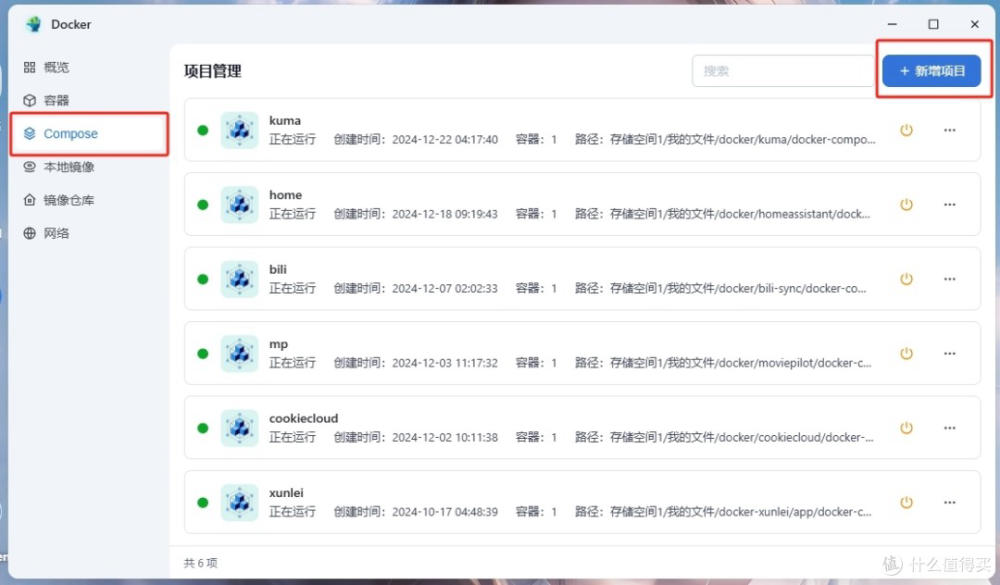Click creation time 2024-12-07 02:02:33
Viewport: 1000px width, 585px height.
coord(445,288)
